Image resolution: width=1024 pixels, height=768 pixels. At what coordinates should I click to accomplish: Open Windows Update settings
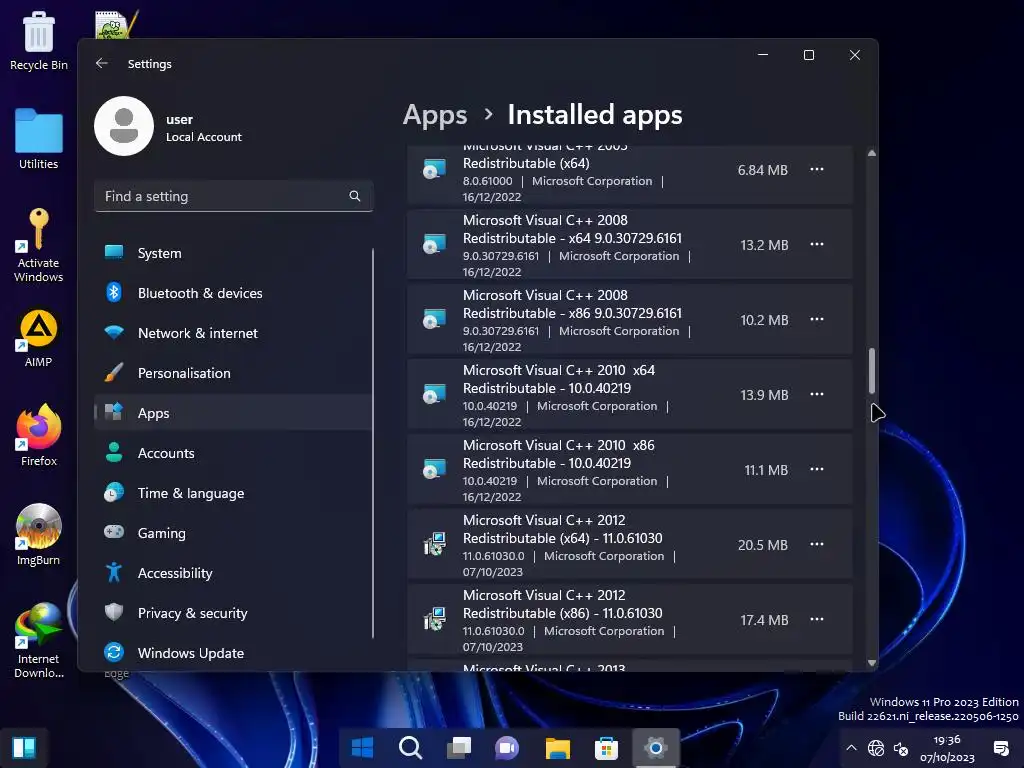pos(233,653)
